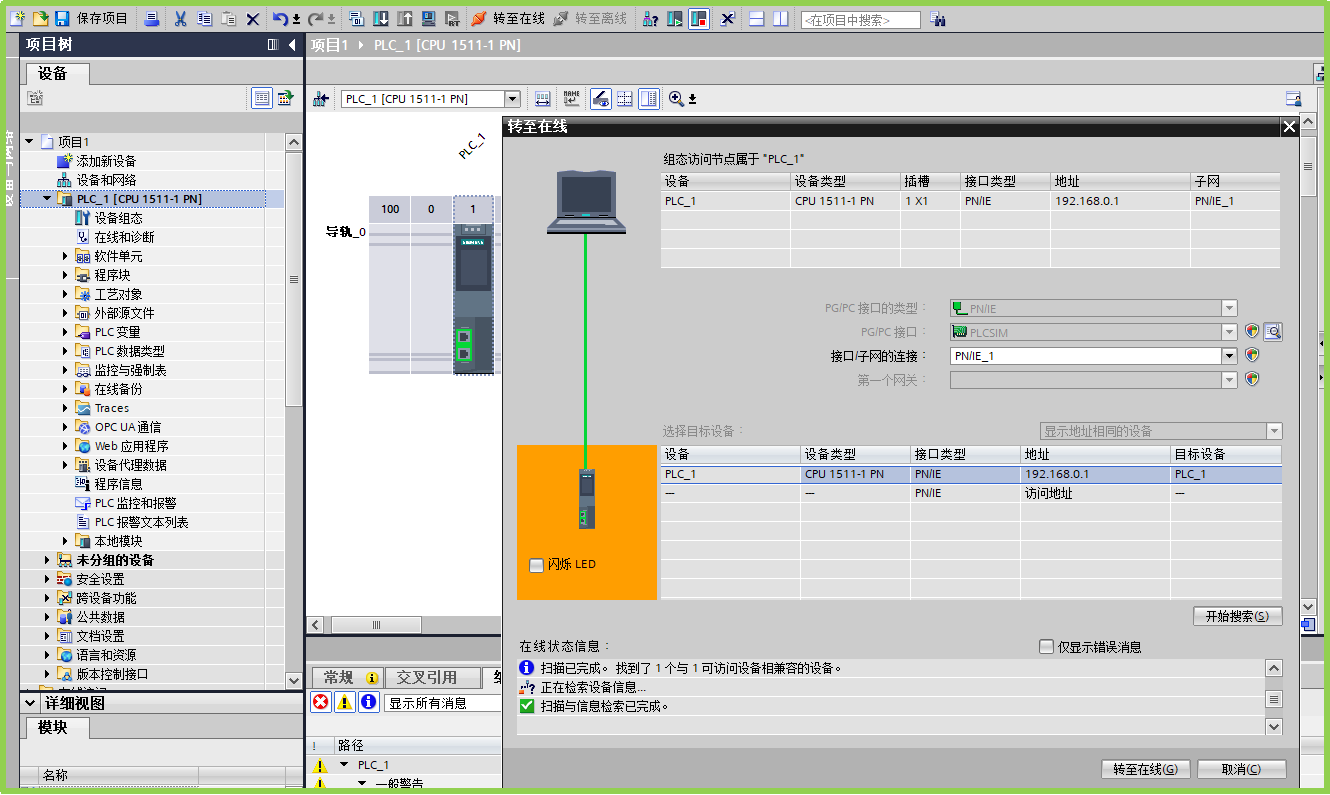This screenshot has width=1330, height=795.
Task: Click the upload from device icon
Action: coord(404,18)
